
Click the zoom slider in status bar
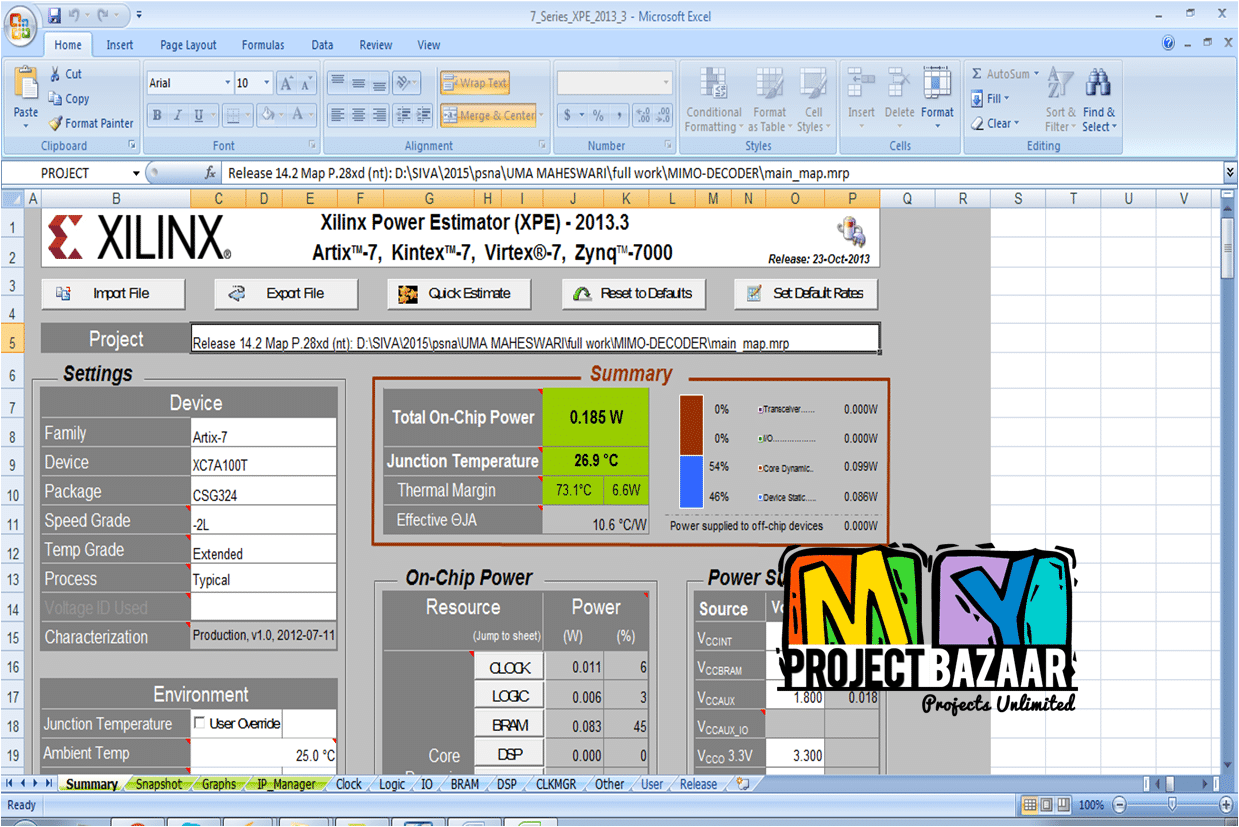(1172, 805)
